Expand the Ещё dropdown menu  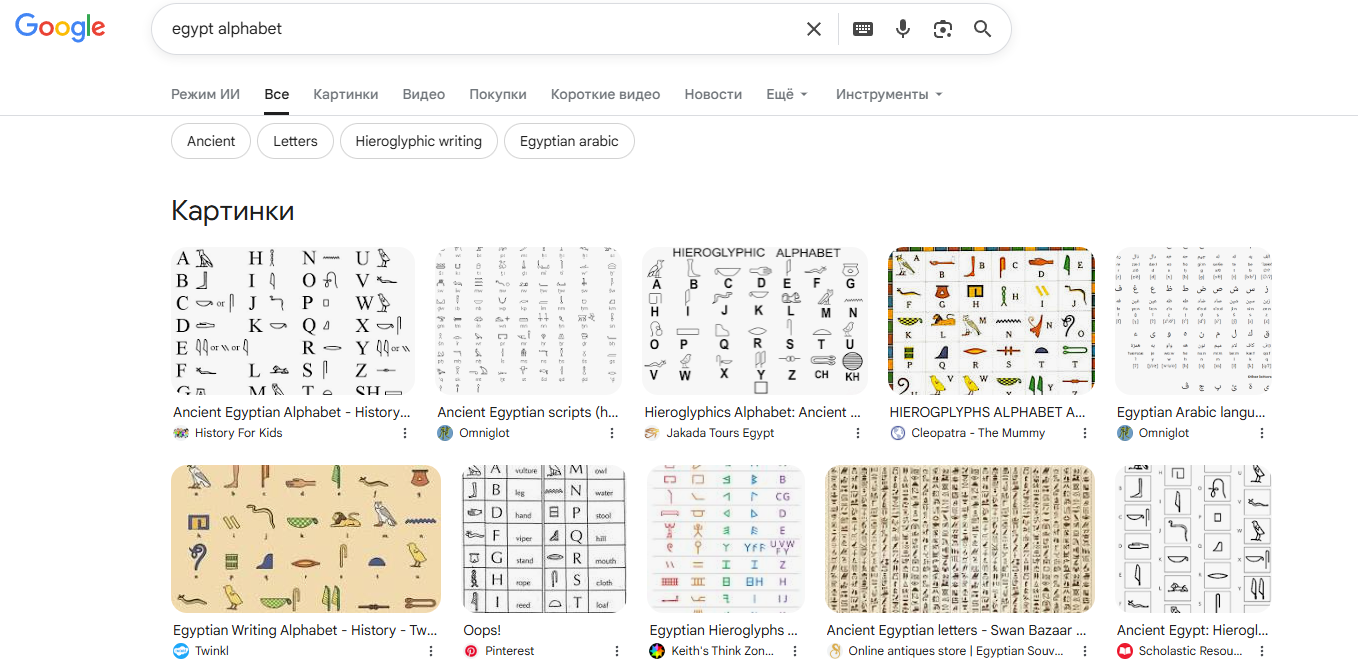click(x=786, y=94)
